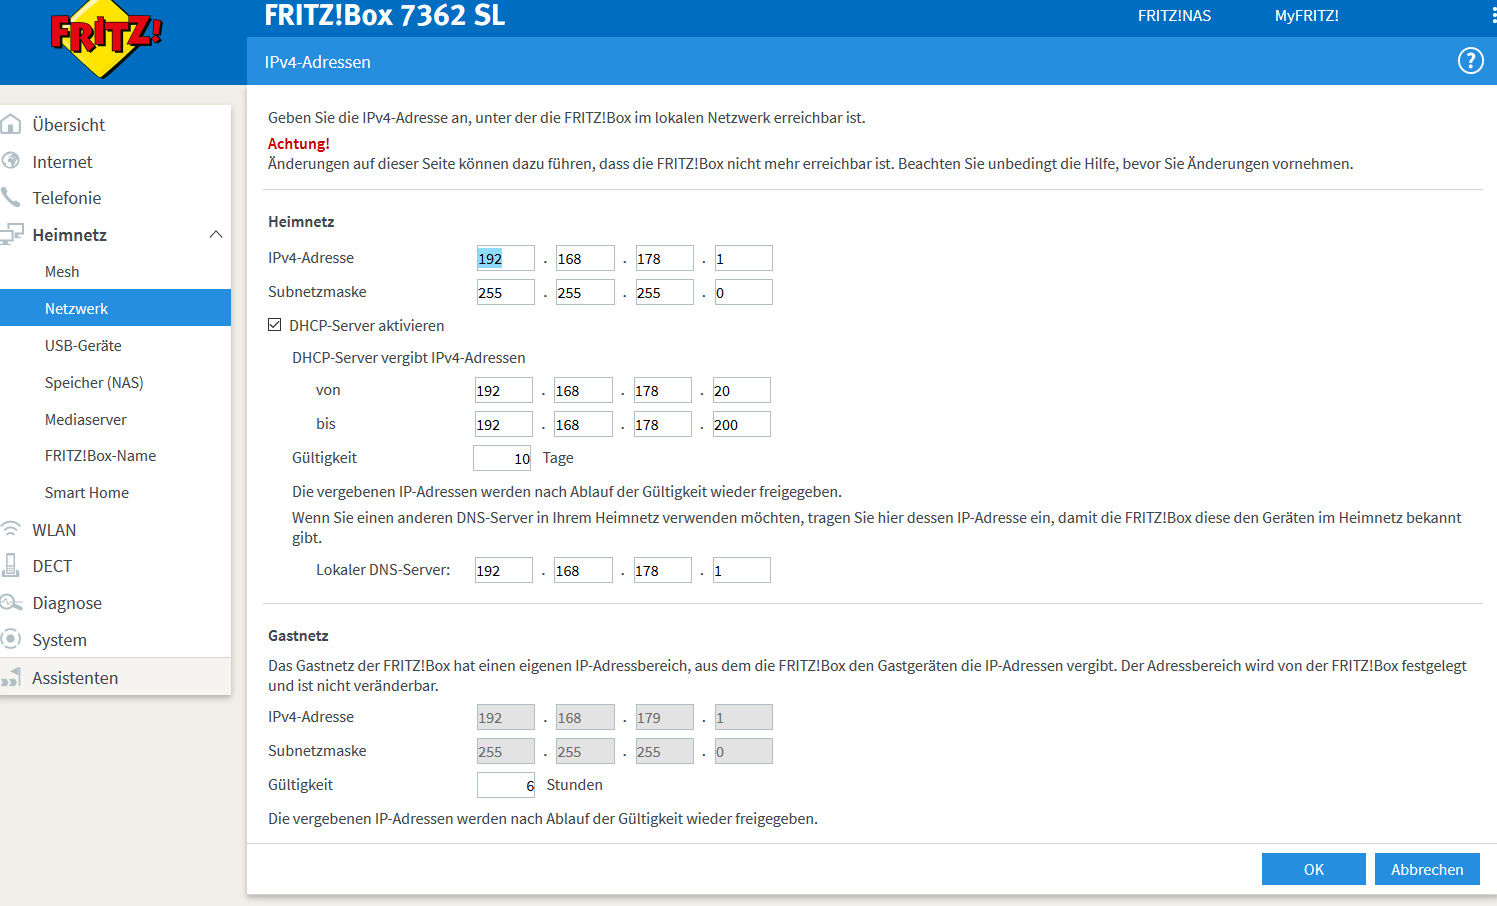
Task: Click DHCP 'von' last octet 20
Action: coord(741,390)
